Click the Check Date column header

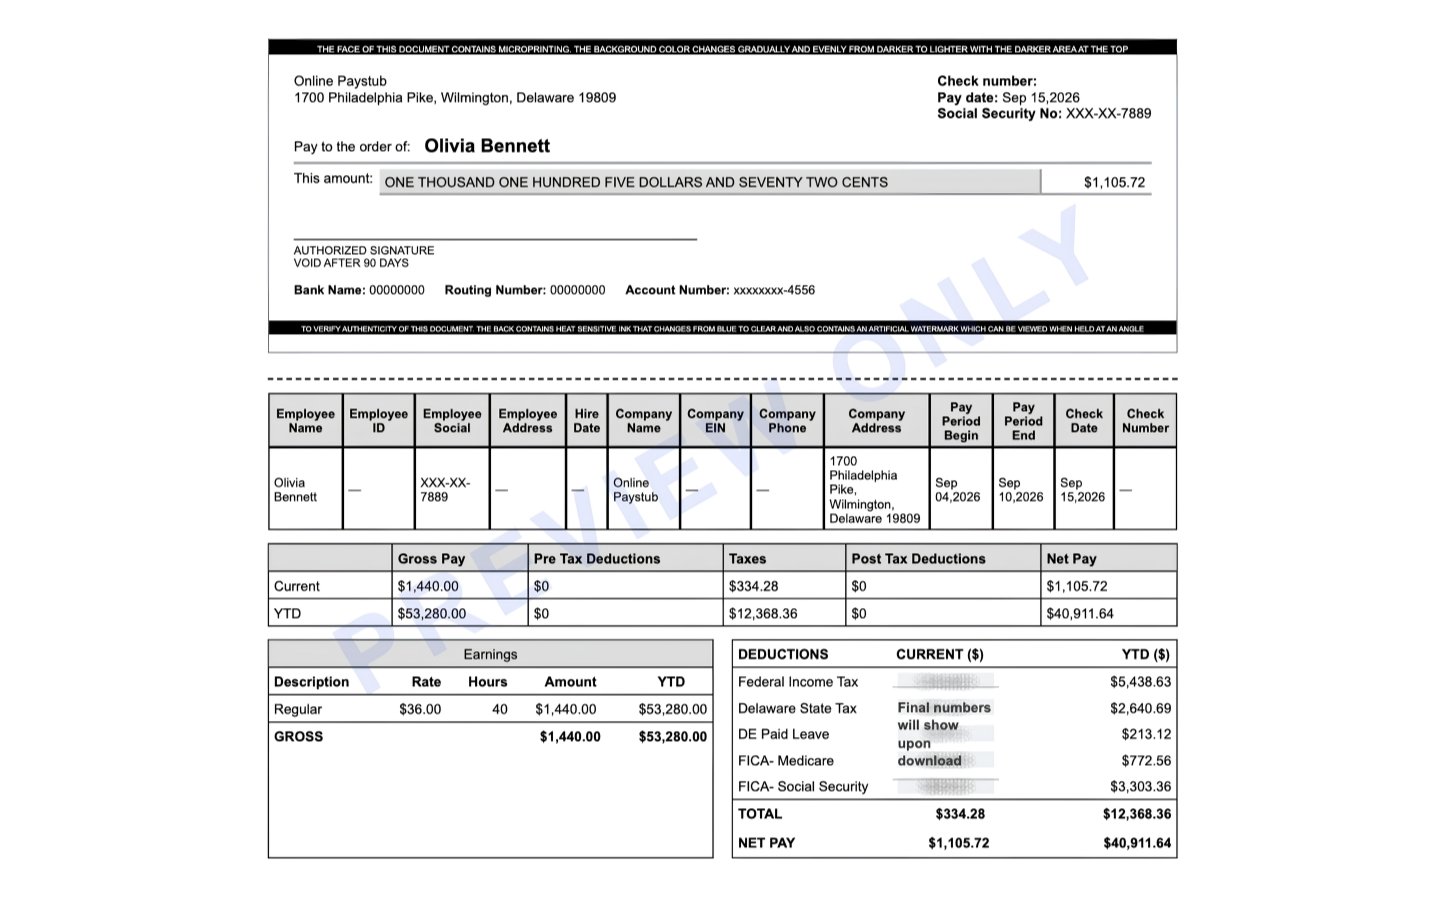1084,420
